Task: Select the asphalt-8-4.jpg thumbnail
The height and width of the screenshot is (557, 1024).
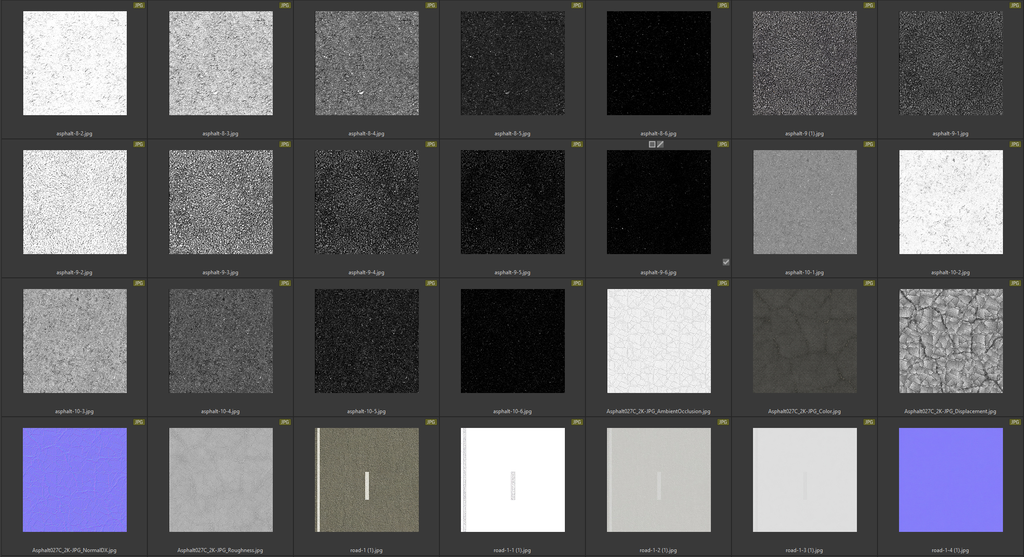Action: (367, 63)
